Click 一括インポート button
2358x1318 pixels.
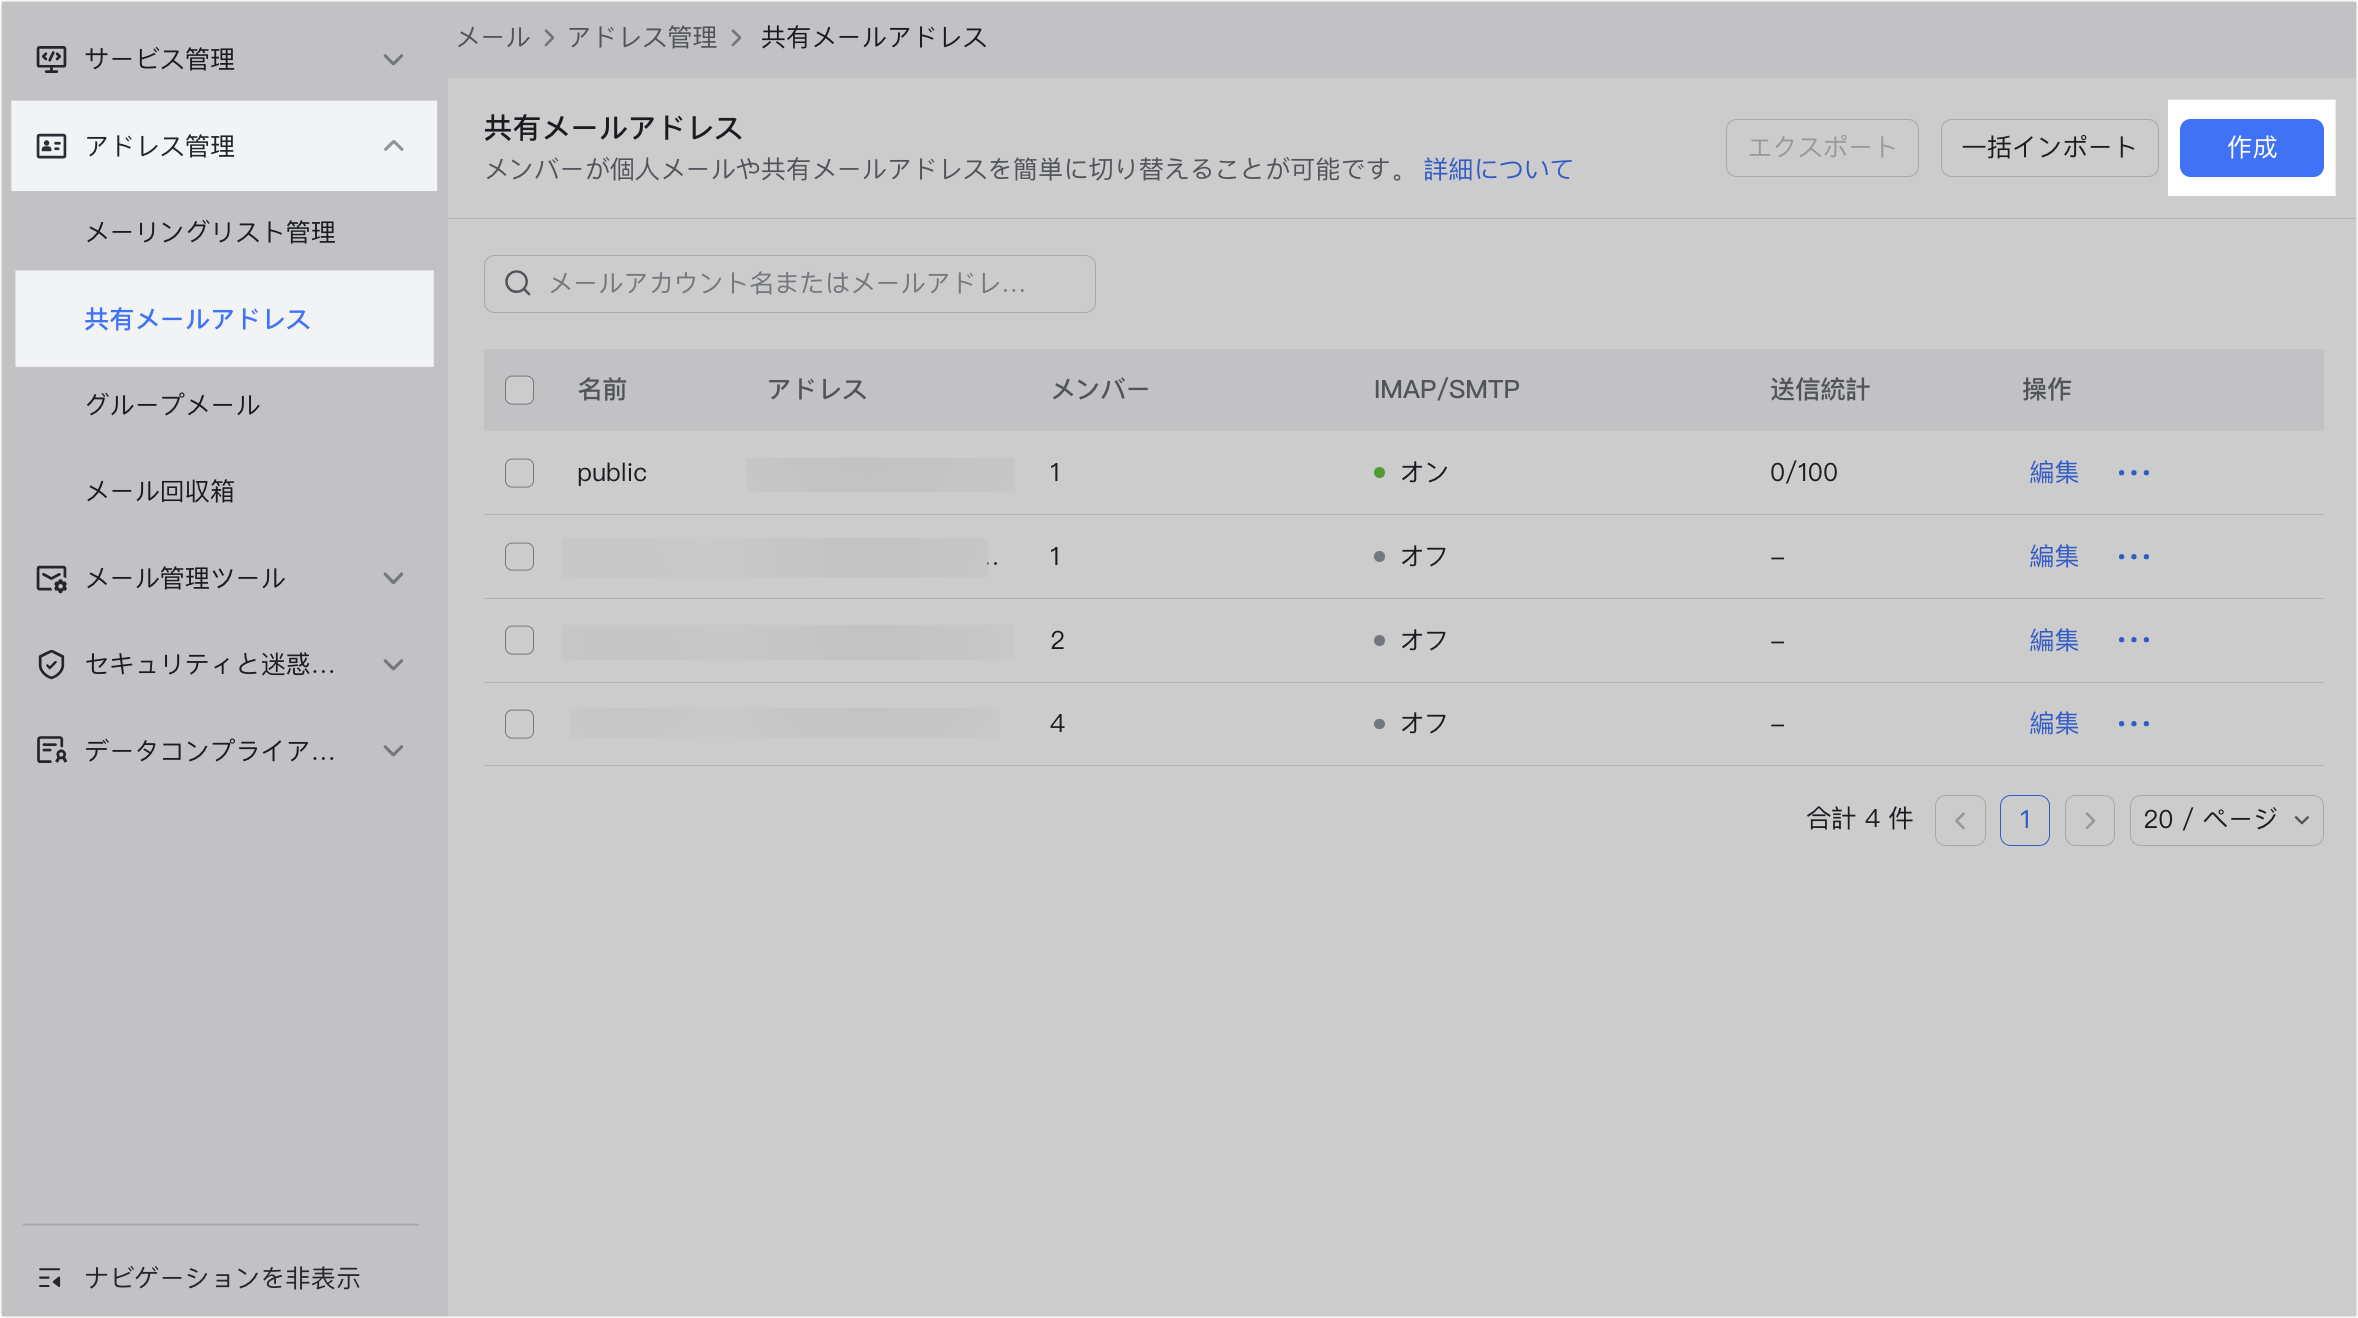[x=2048, y=148]
